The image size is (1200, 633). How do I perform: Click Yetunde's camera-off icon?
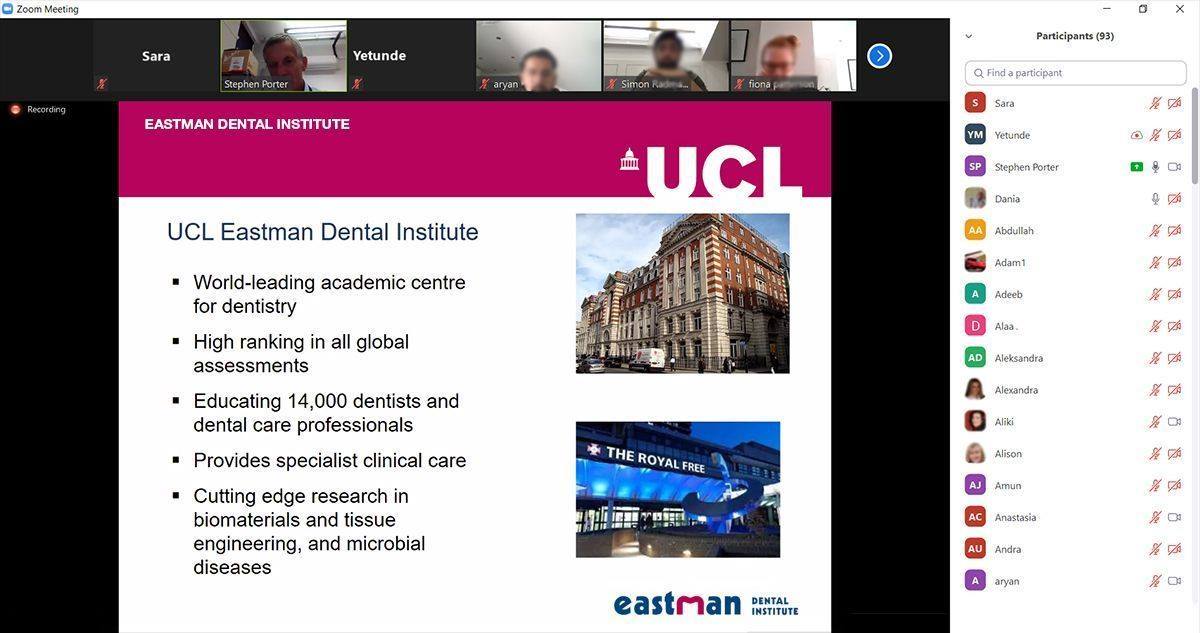coord(1175,135)
